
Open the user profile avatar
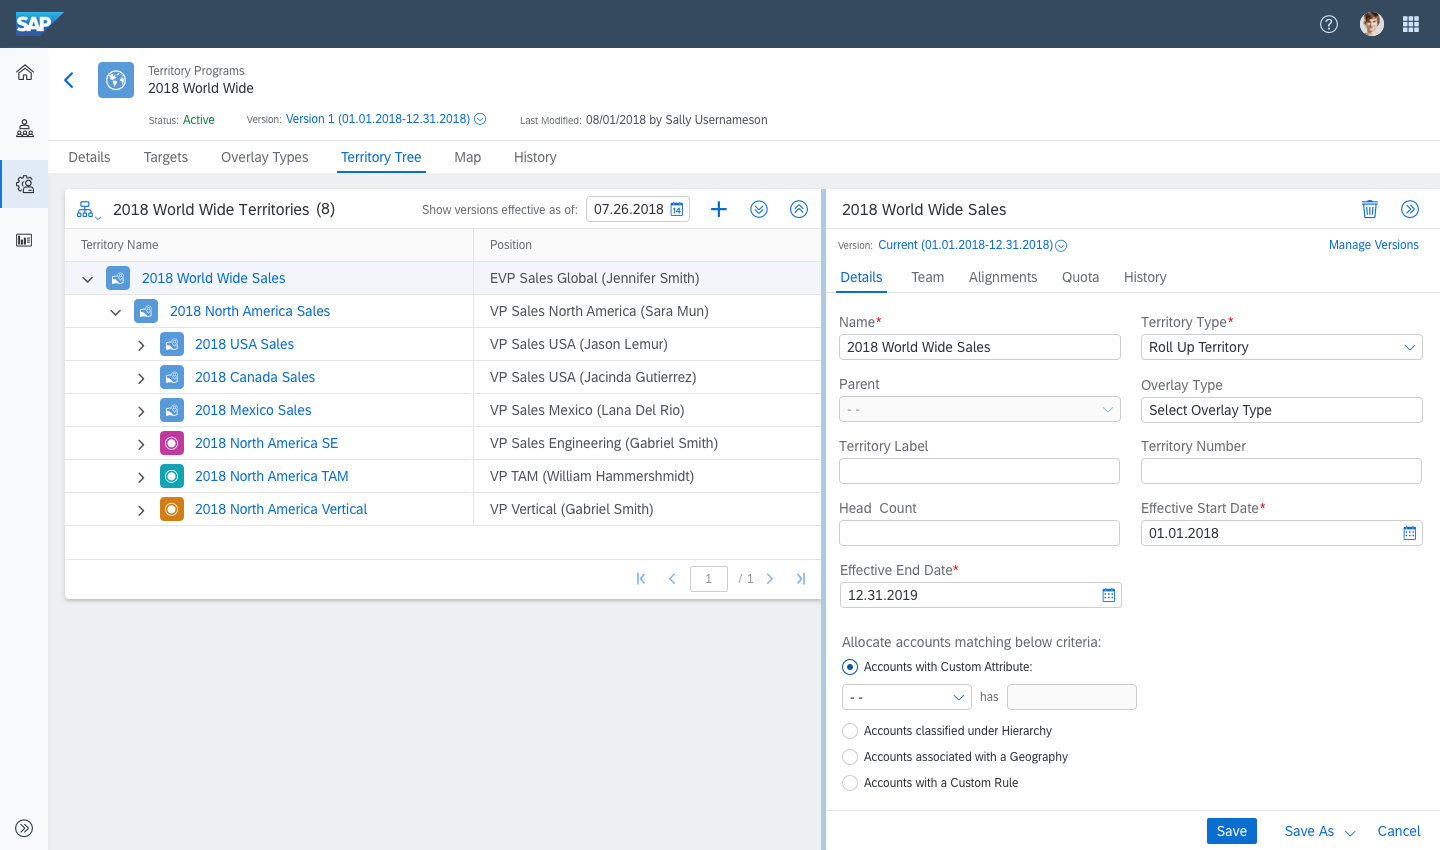(1372, 24)
